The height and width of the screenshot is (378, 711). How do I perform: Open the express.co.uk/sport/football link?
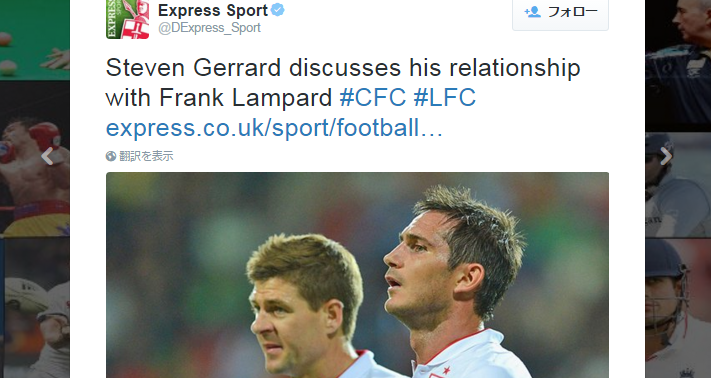coord(274,128)
